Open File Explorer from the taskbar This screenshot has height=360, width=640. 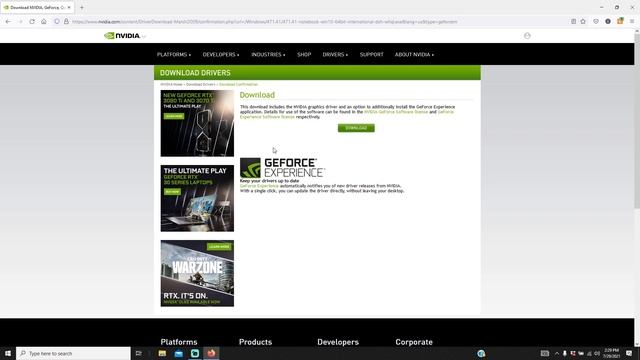(162, 353)
